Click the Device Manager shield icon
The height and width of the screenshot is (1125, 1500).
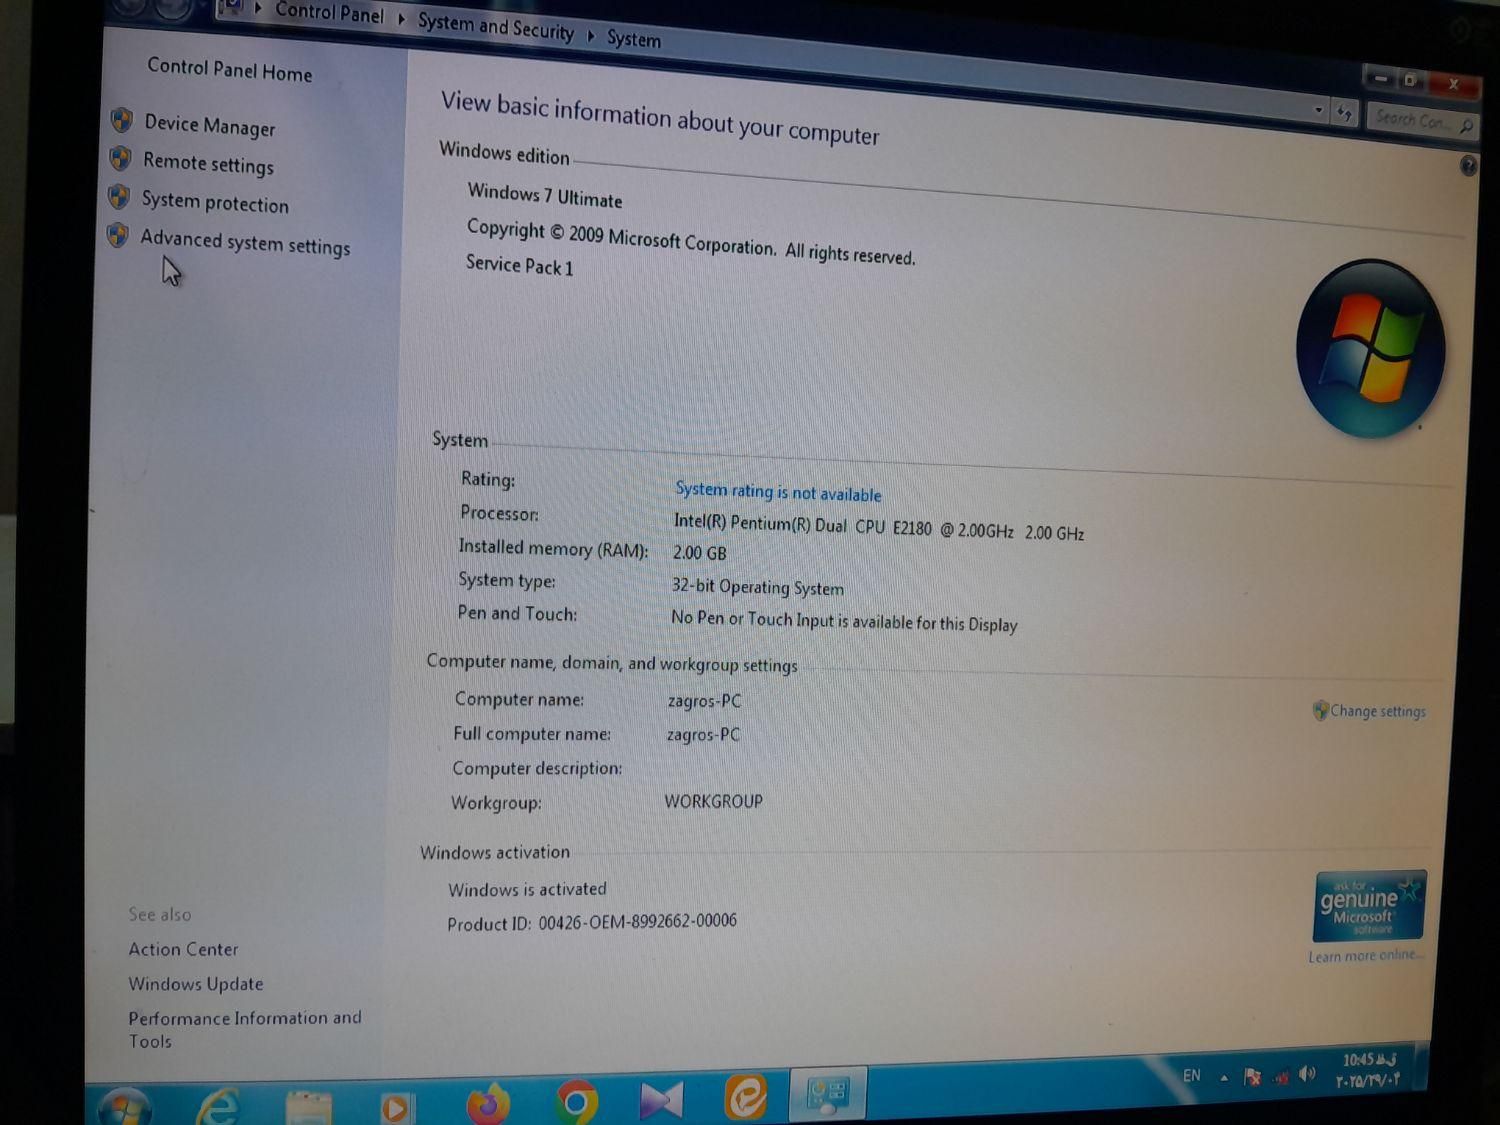pyautogui.click(x=122, y=120)
